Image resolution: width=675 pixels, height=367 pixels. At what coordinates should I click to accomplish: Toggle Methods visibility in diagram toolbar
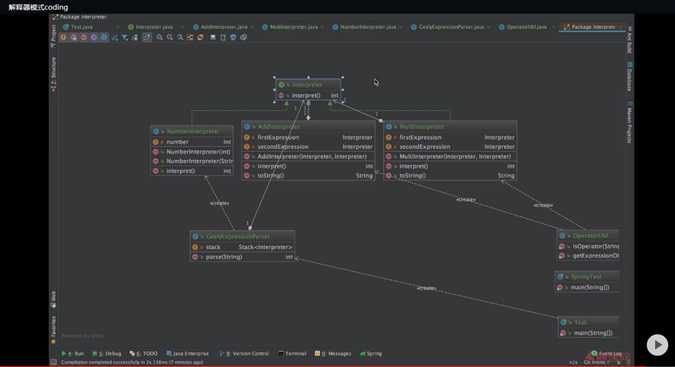84,37
